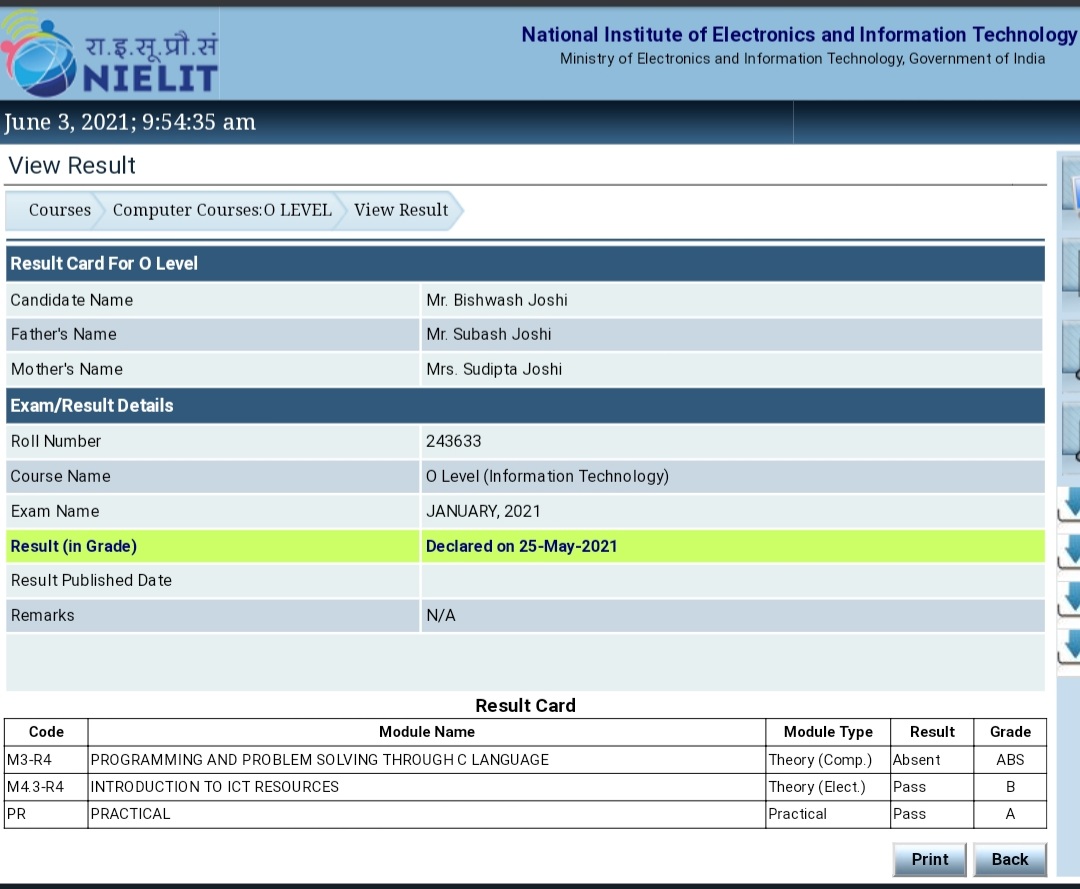Click the National Institute of Electronics title

(x=799, y=35)
